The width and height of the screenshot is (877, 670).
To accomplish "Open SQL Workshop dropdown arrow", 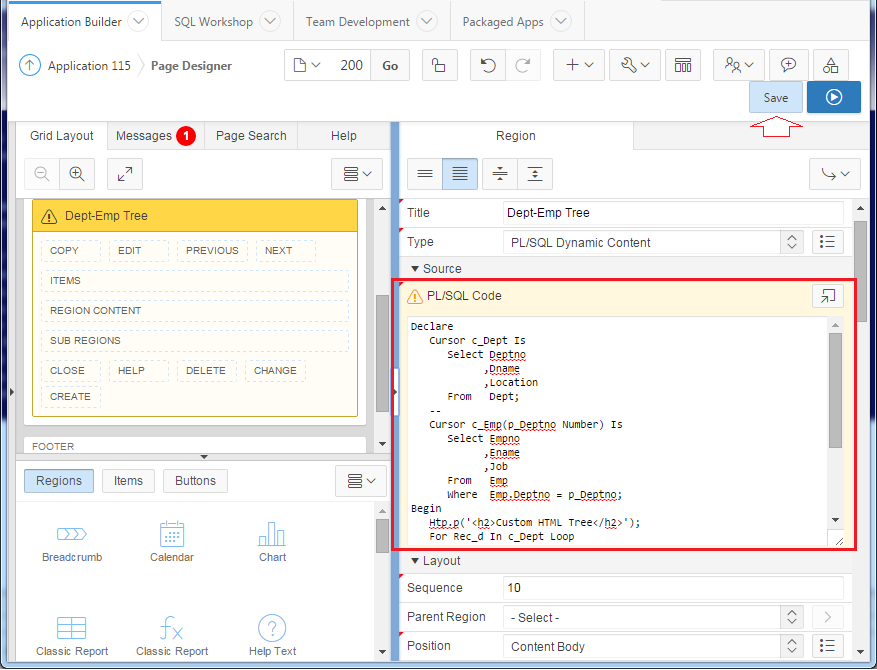I will 270,21.
